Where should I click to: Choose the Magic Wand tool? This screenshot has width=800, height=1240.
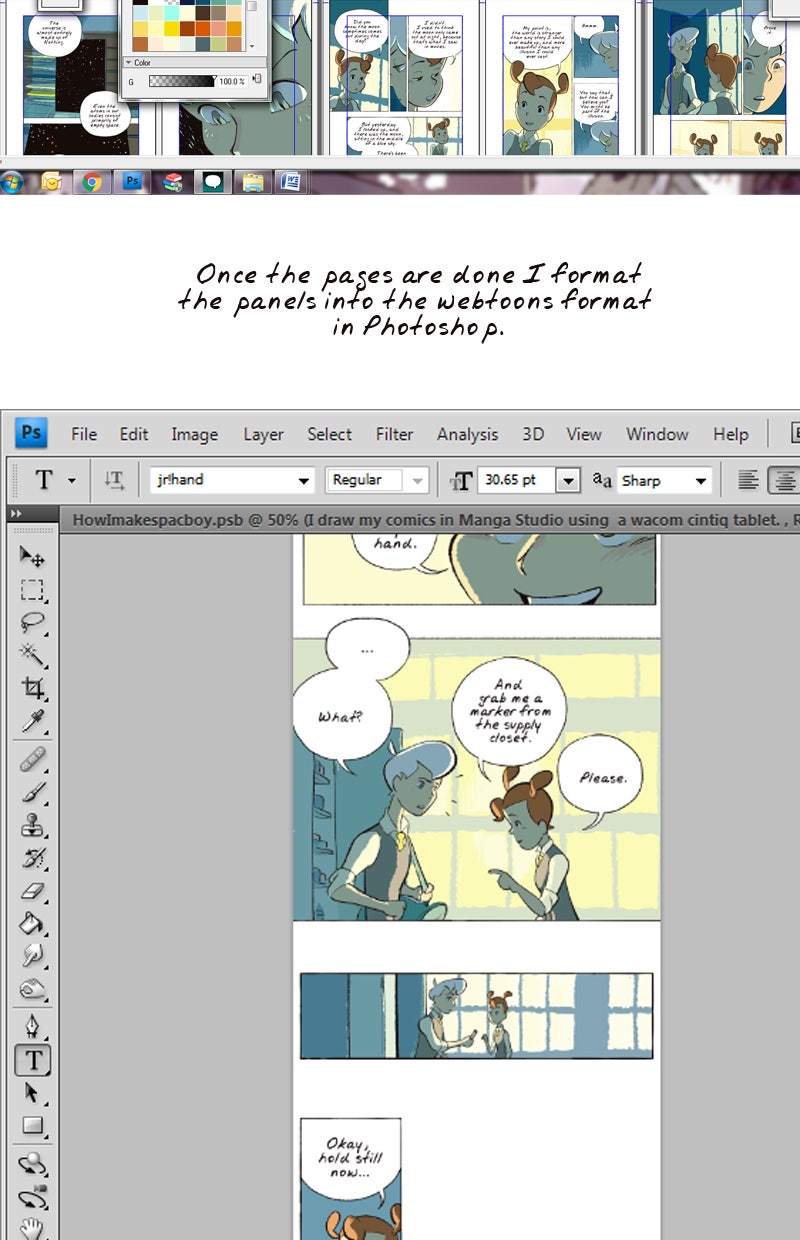(33, 655)
